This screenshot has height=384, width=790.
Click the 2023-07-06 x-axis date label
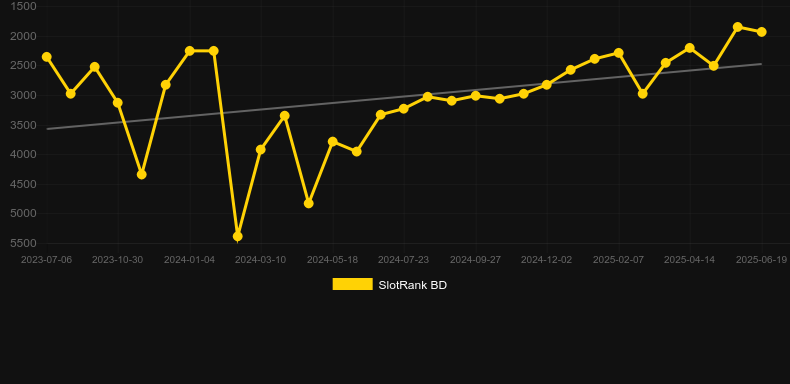pos(46,260)
